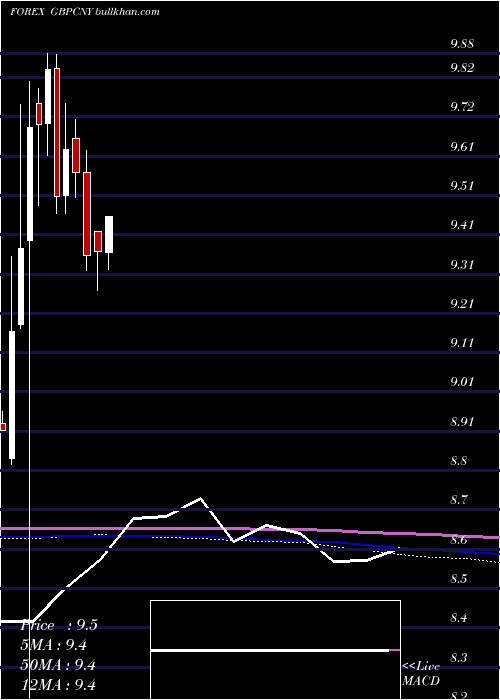Click the 8.6 price axis label
The width and height of the screenshot is (500, 700).
click(458, 540)
